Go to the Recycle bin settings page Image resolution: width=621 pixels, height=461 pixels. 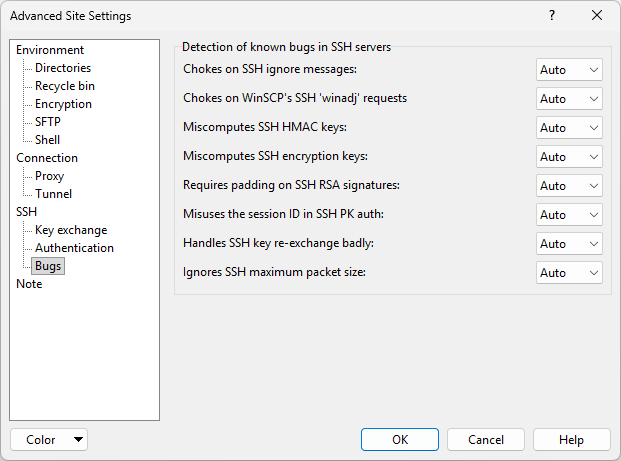point(65,86)
